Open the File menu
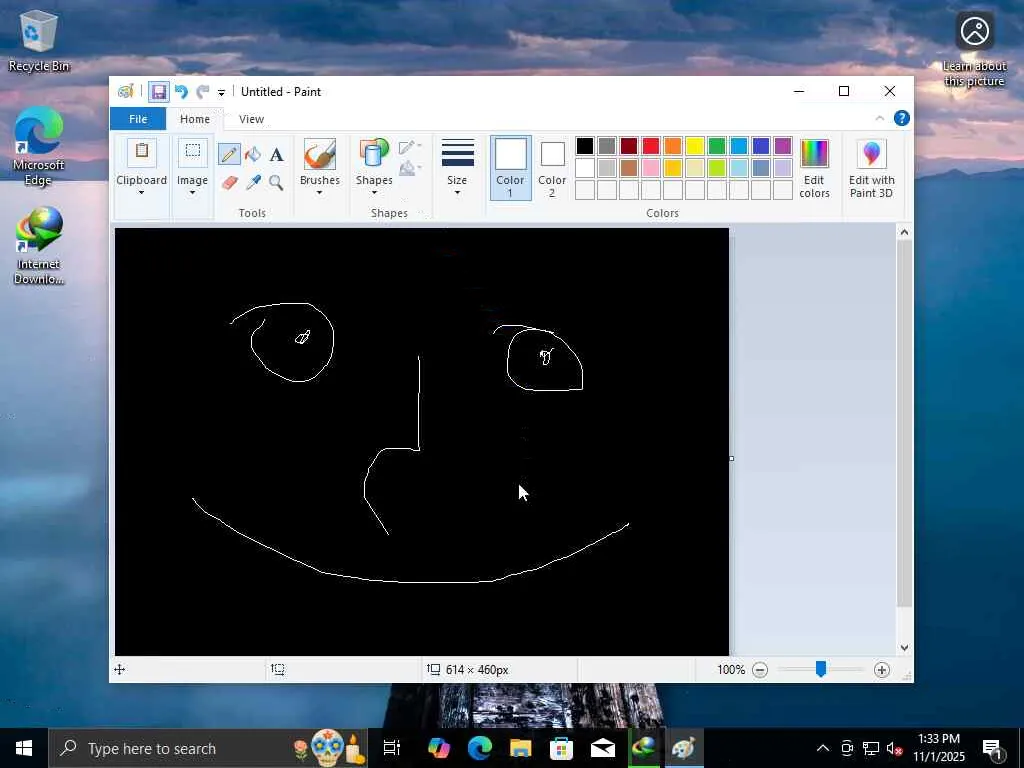 pyautogui.click(x=138, y=119)
